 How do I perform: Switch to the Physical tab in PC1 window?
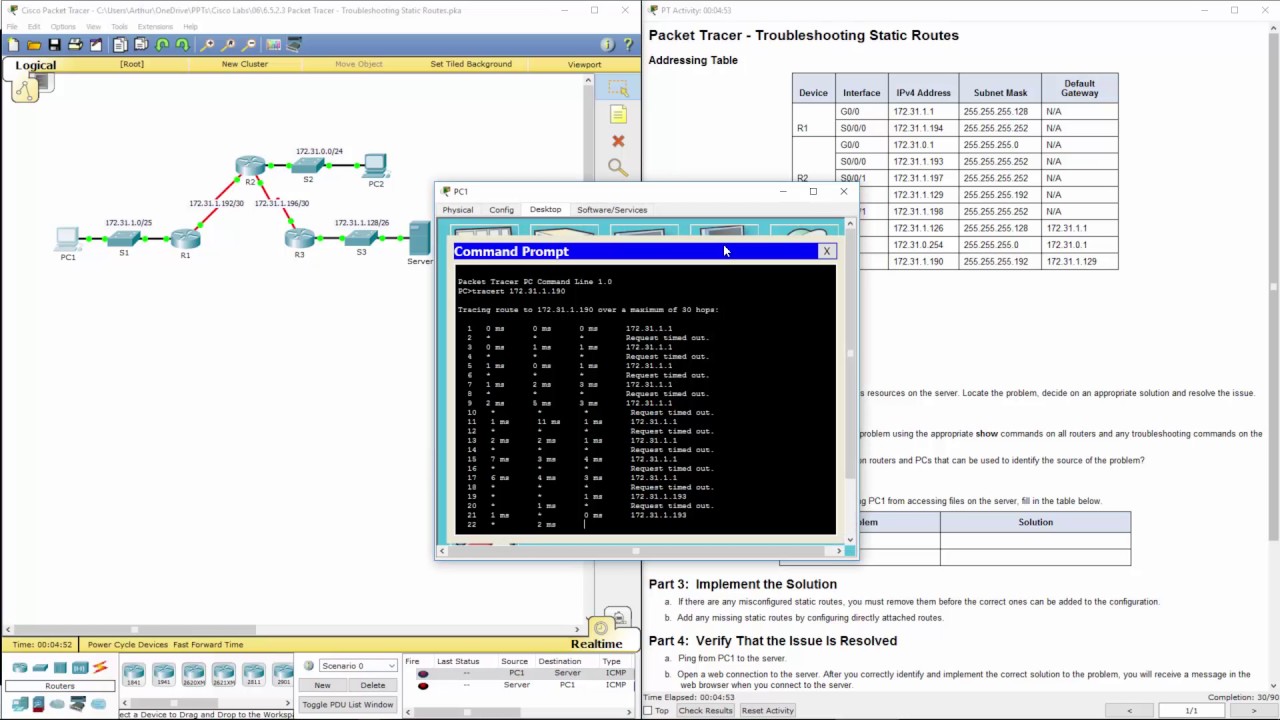click(458, 210)
